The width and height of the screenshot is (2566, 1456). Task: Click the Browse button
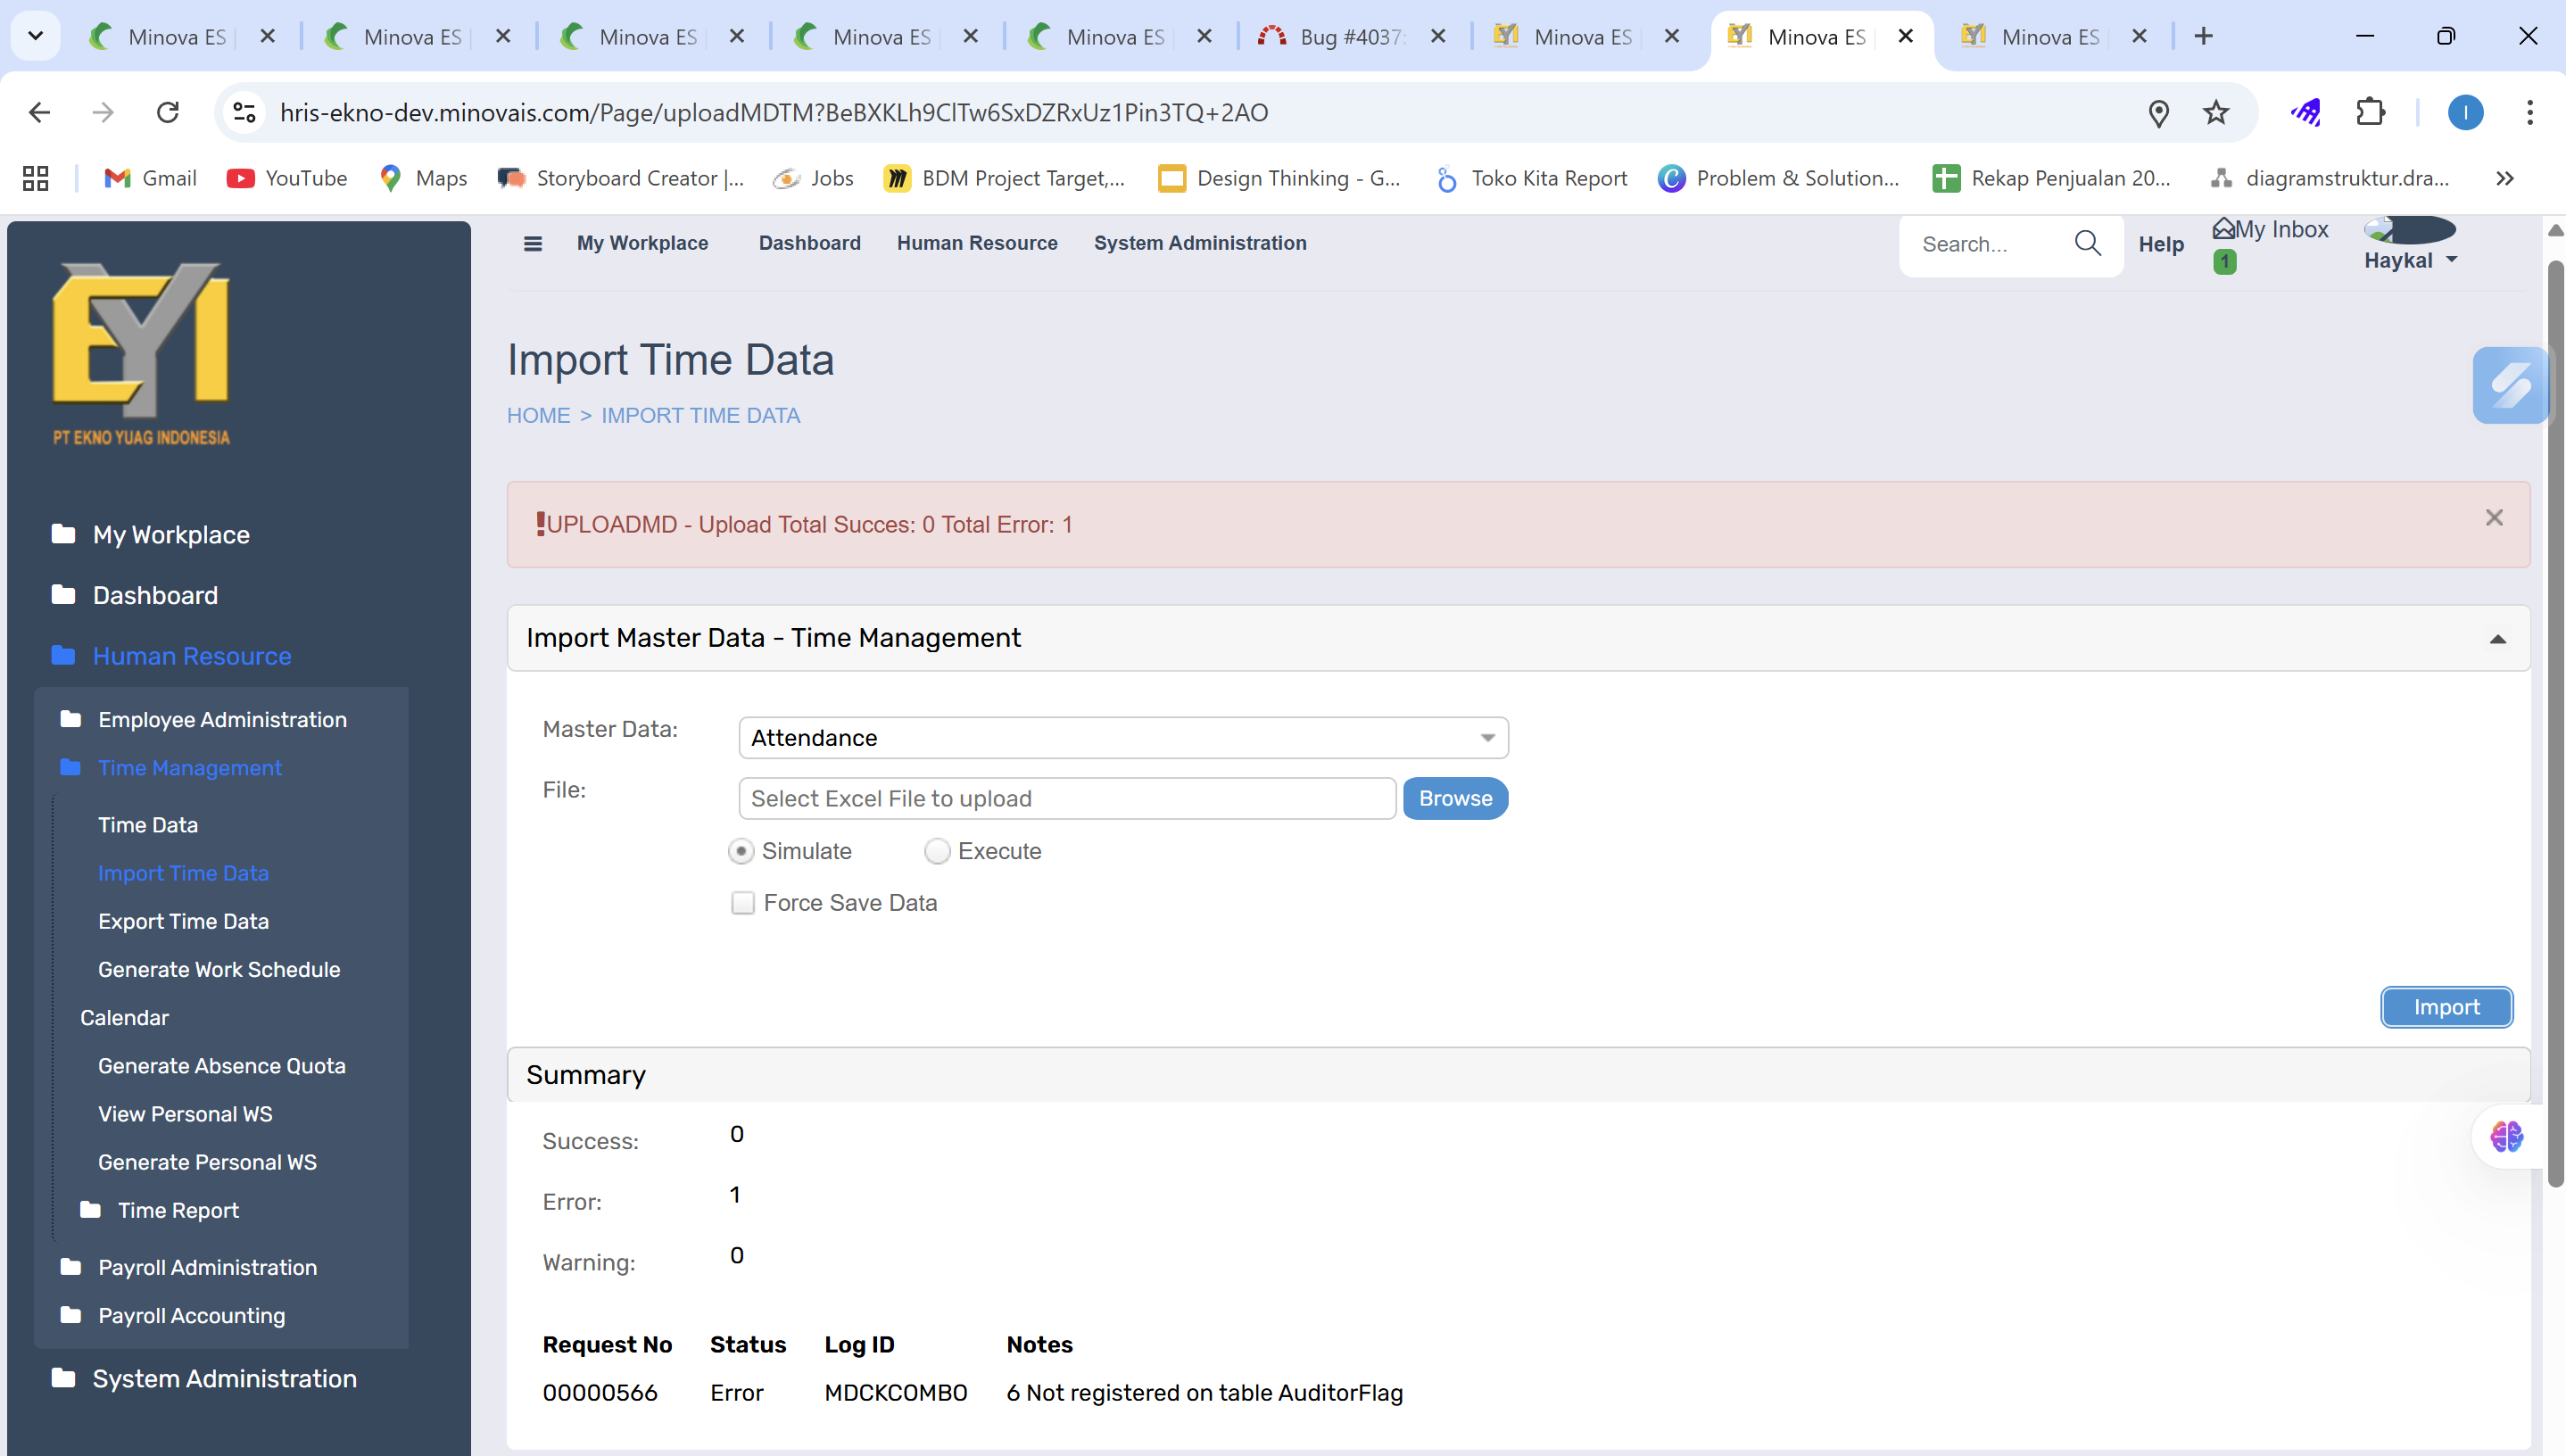click(1454, 798)
